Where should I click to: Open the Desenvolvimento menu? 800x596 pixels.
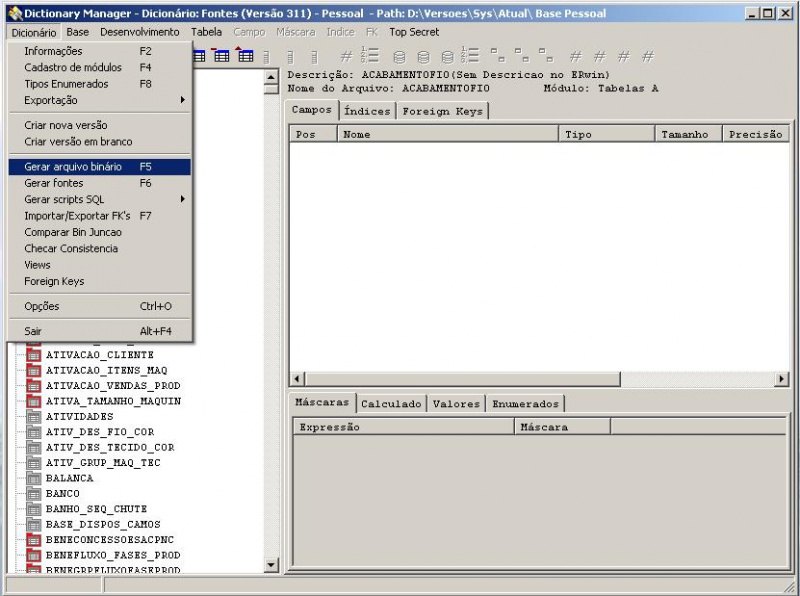click(139, 32)
